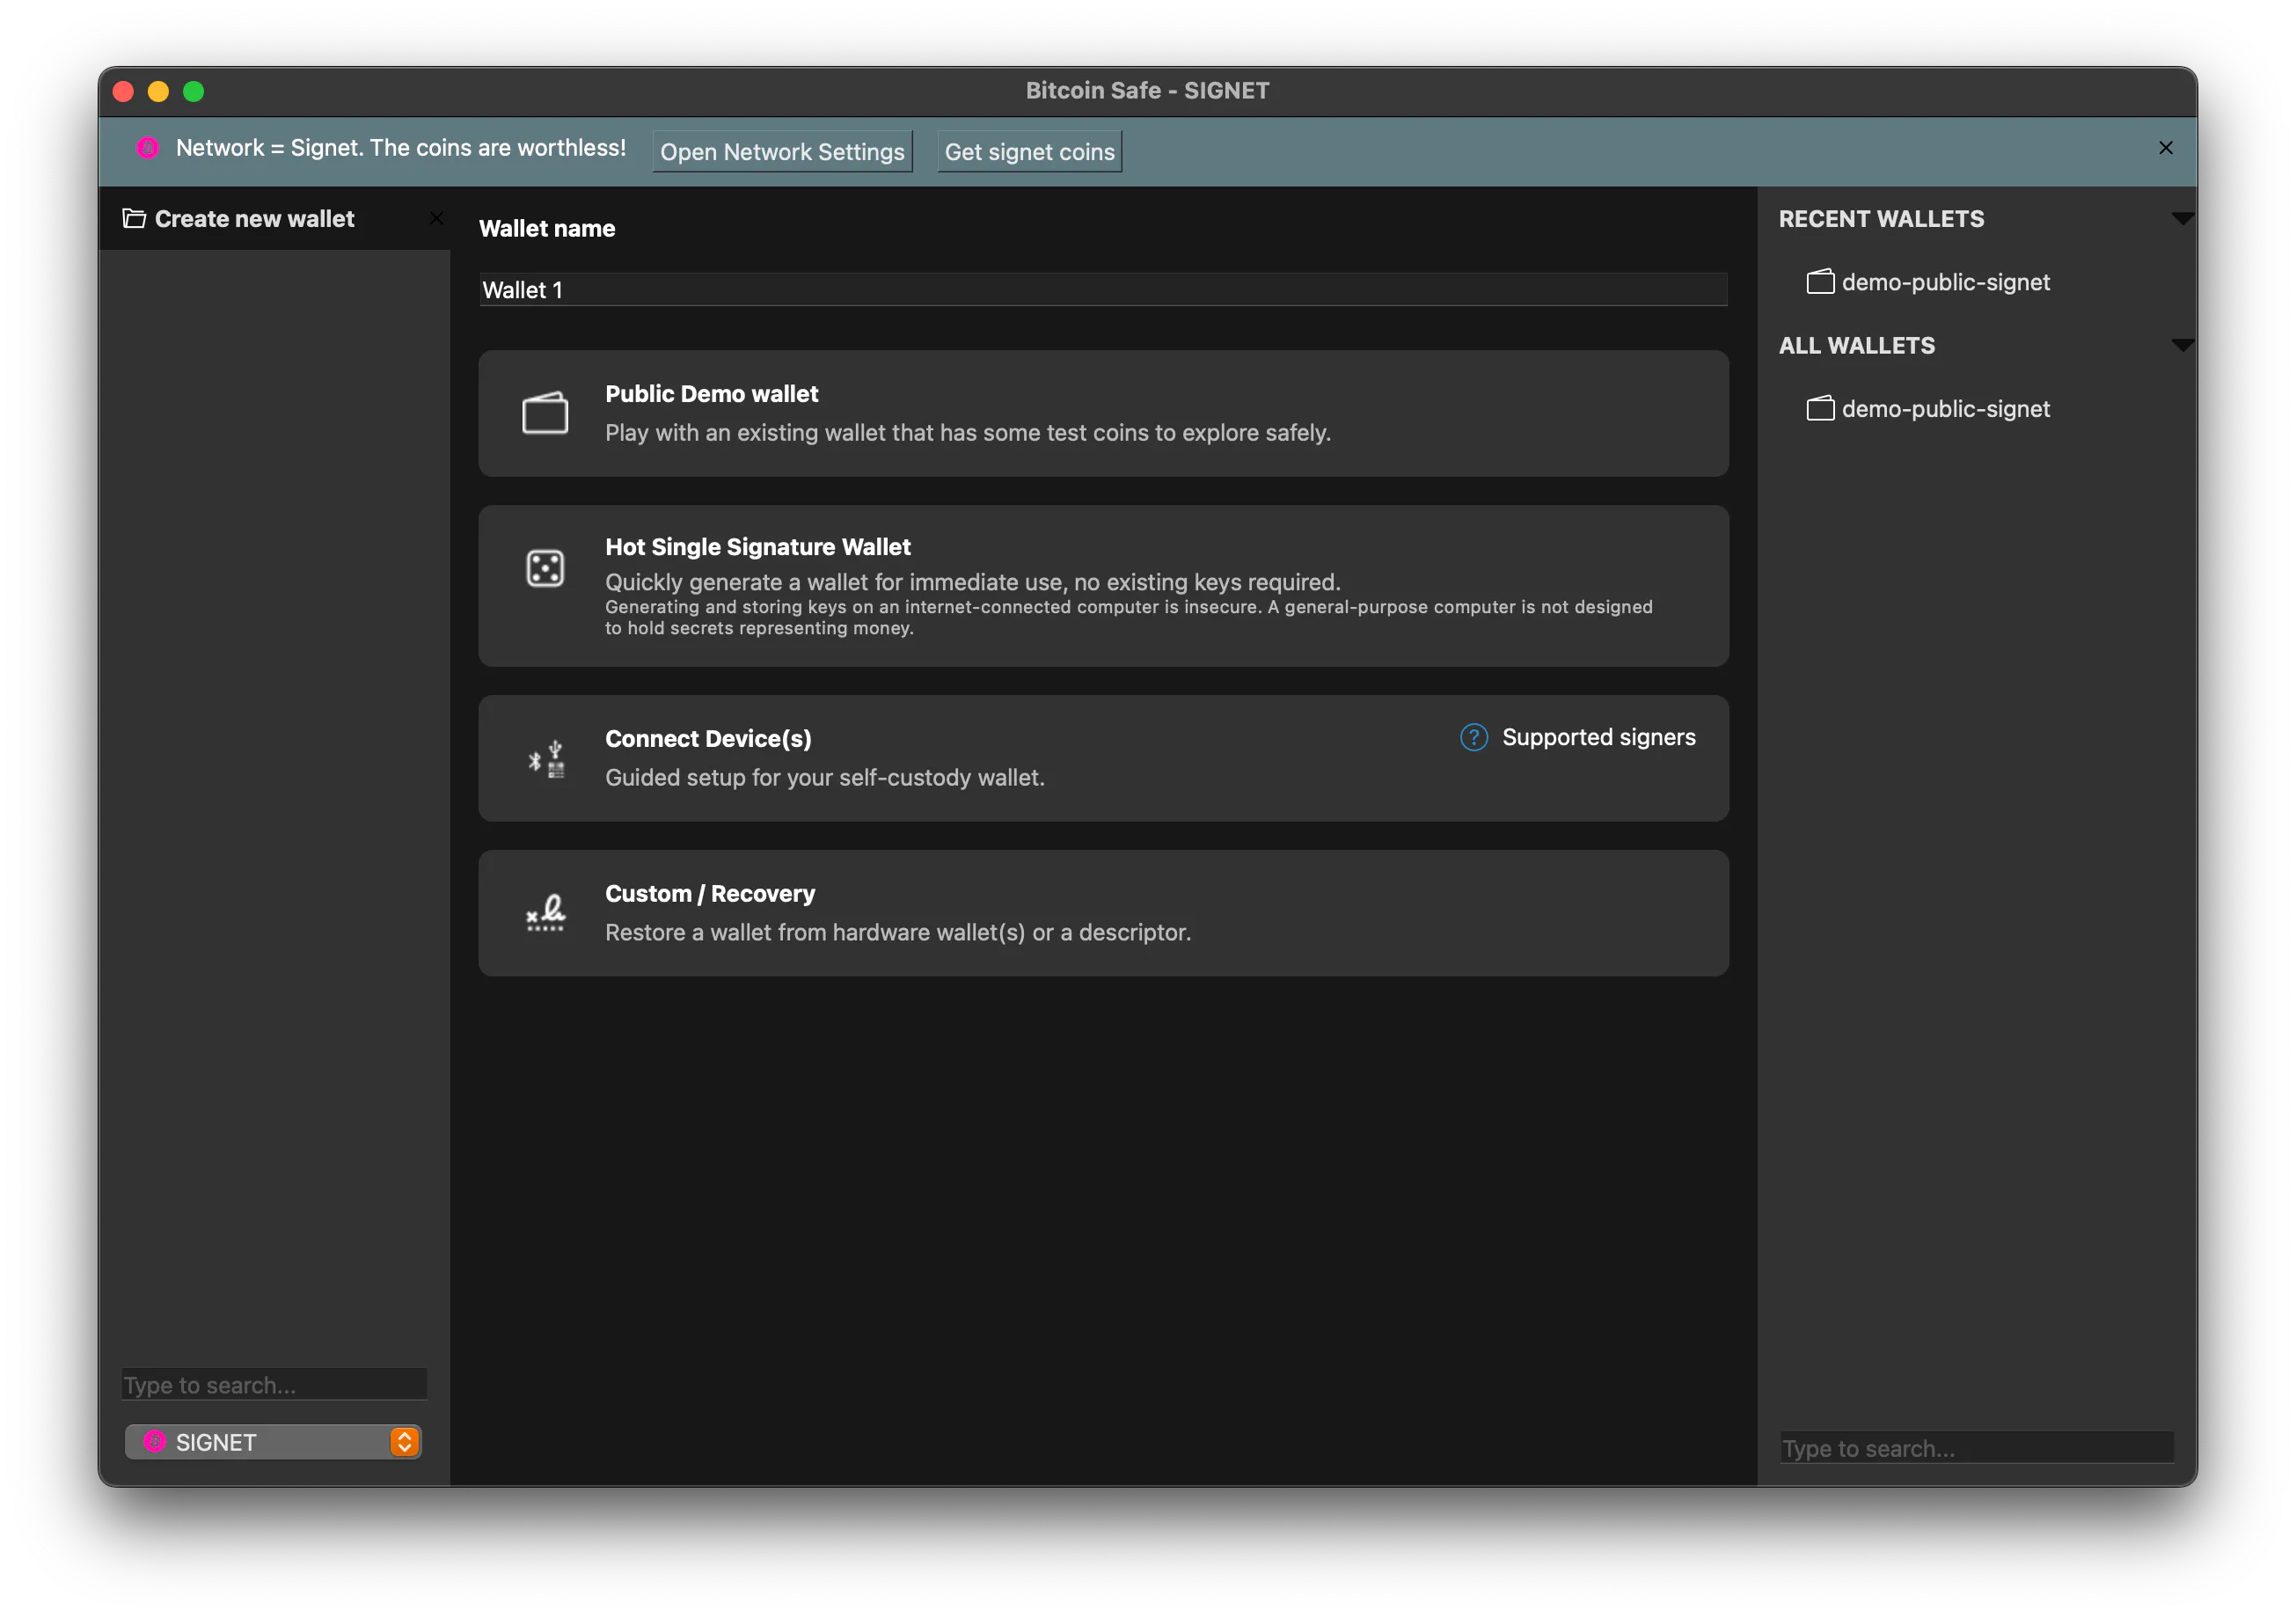2296x1617 pixels.
Task: Click the signature icon for Custom / Recovery
Action: click(x=545, y=913)
